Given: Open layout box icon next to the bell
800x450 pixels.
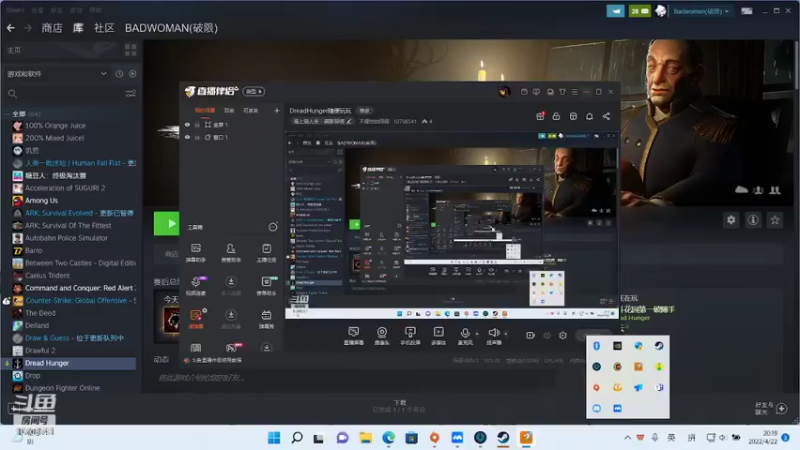Looking at the screenshot, I should pyautogui.click(x=573, y=116).
